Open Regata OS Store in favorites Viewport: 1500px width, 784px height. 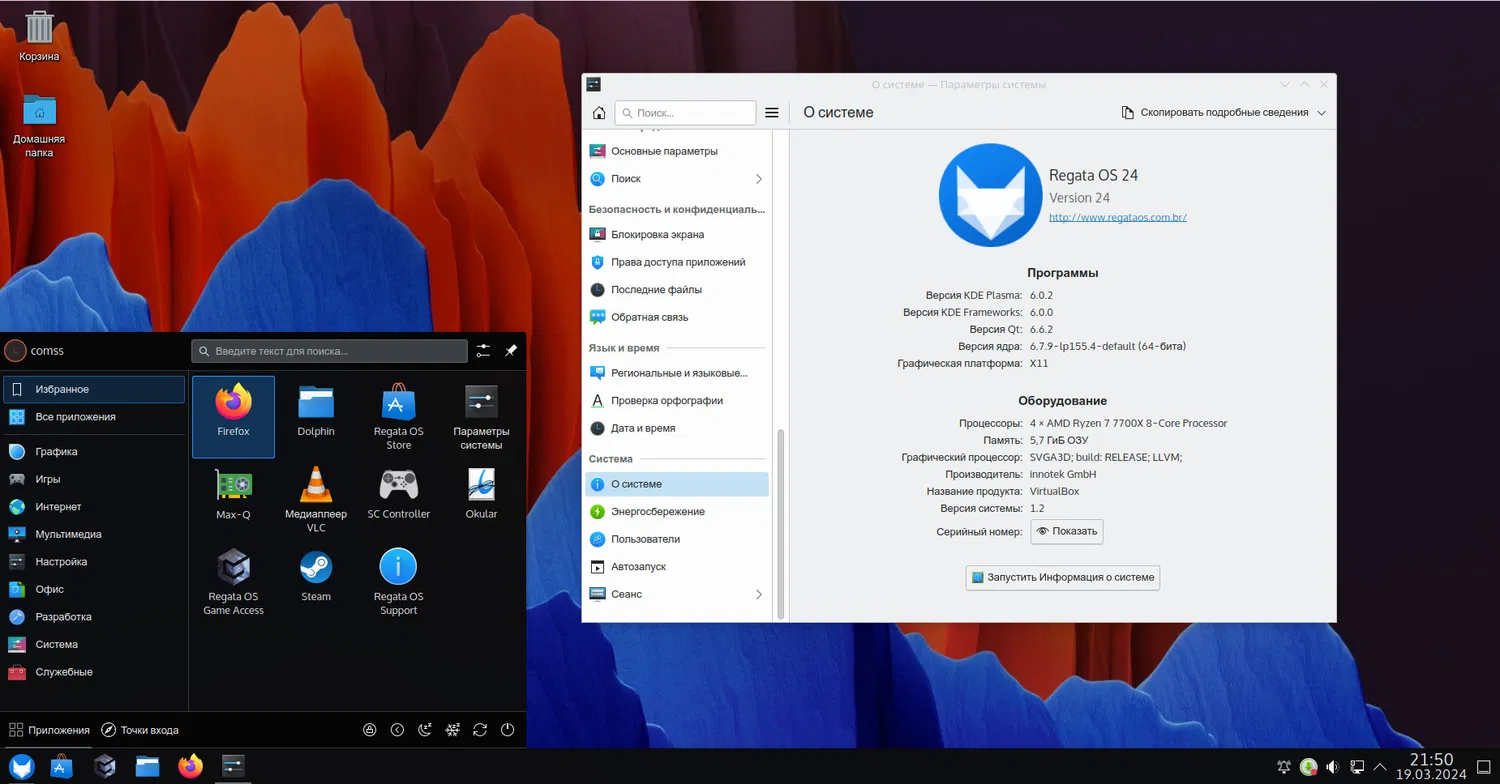click(399, 416)
